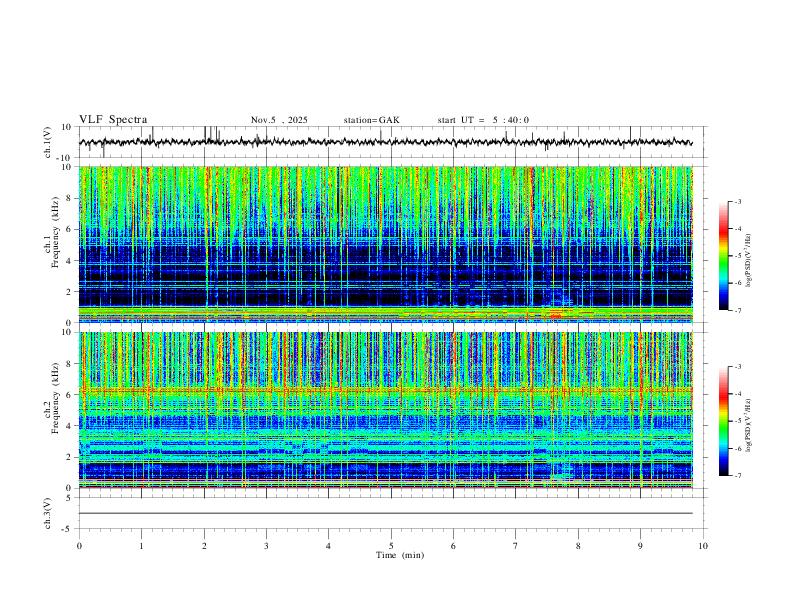Select the ch.1 "Frequency (kHz)" axis label
The image size is (792, 612).
(55, 232)
